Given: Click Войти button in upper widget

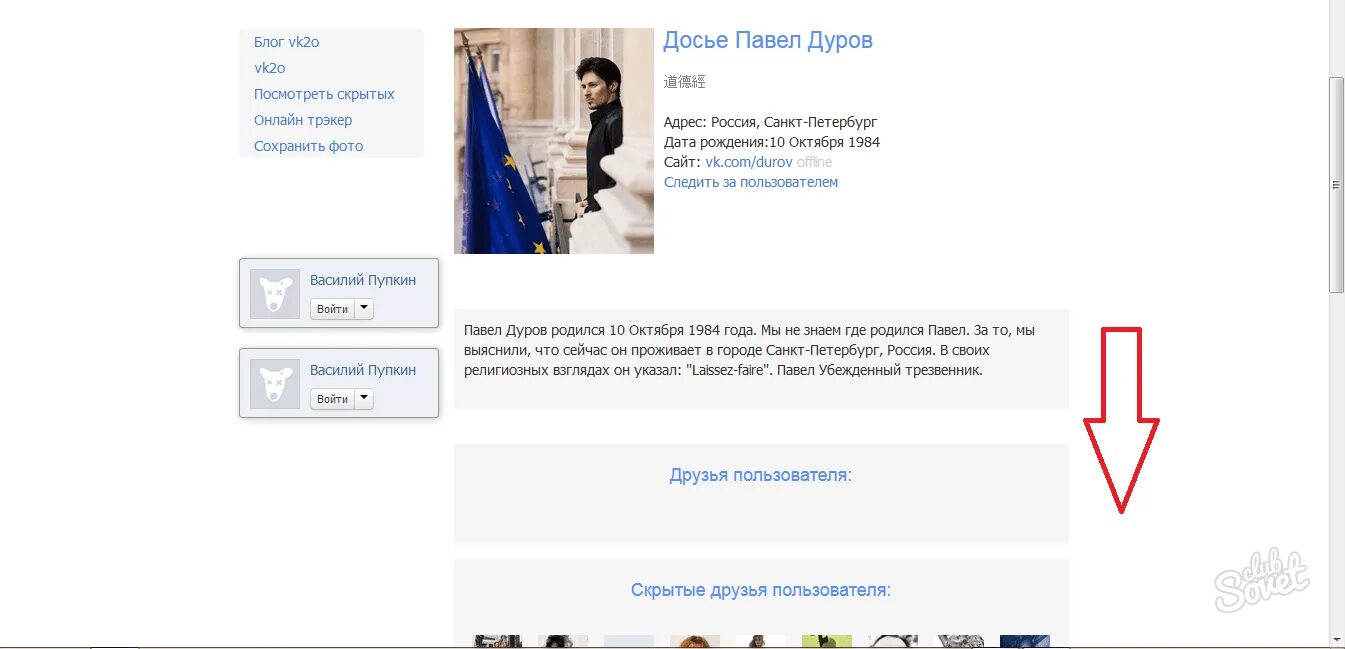Looking at the screenshot, I should tap(332, 309).
